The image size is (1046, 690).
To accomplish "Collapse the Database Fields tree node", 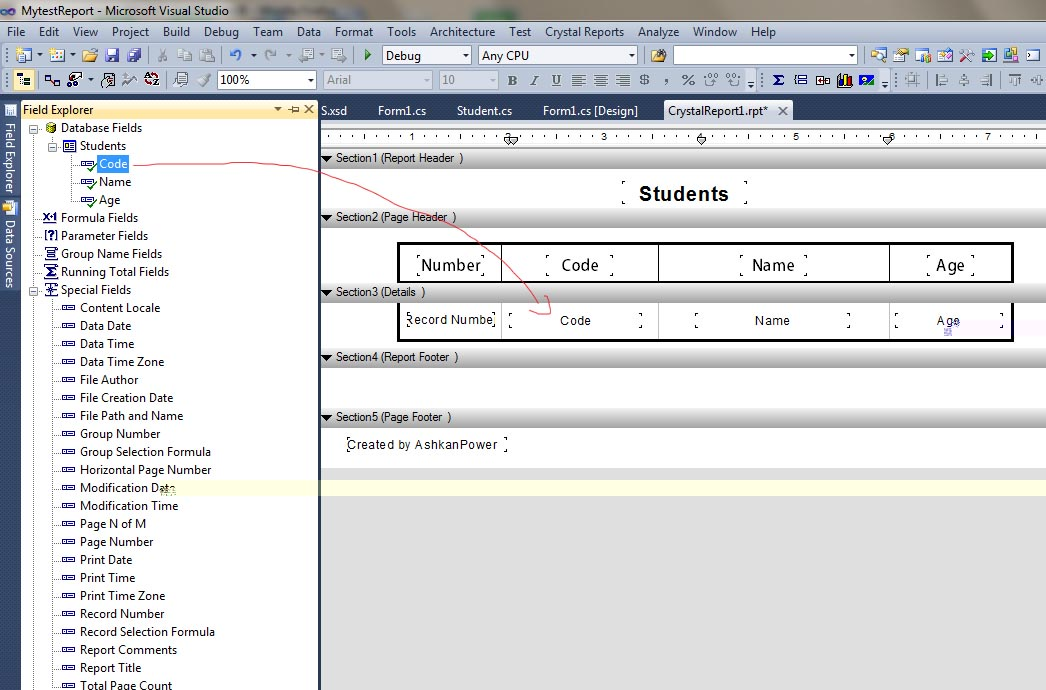I will point(33,128).
